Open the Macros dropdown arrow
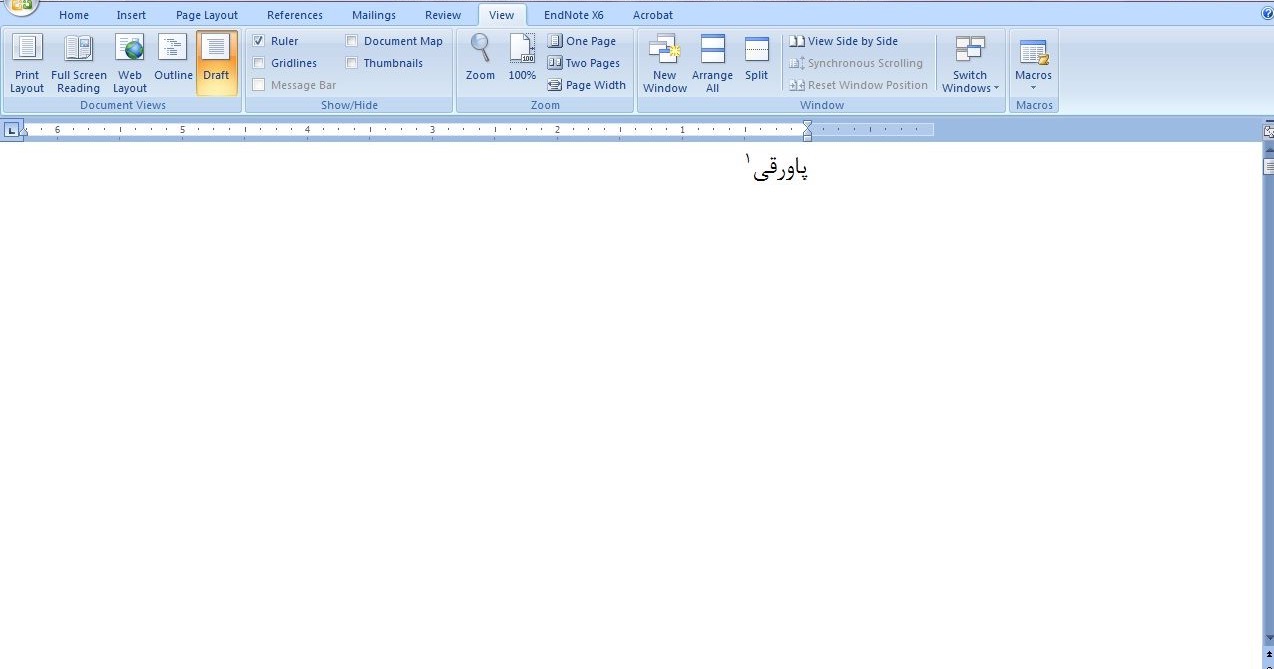 (1033, 87)
